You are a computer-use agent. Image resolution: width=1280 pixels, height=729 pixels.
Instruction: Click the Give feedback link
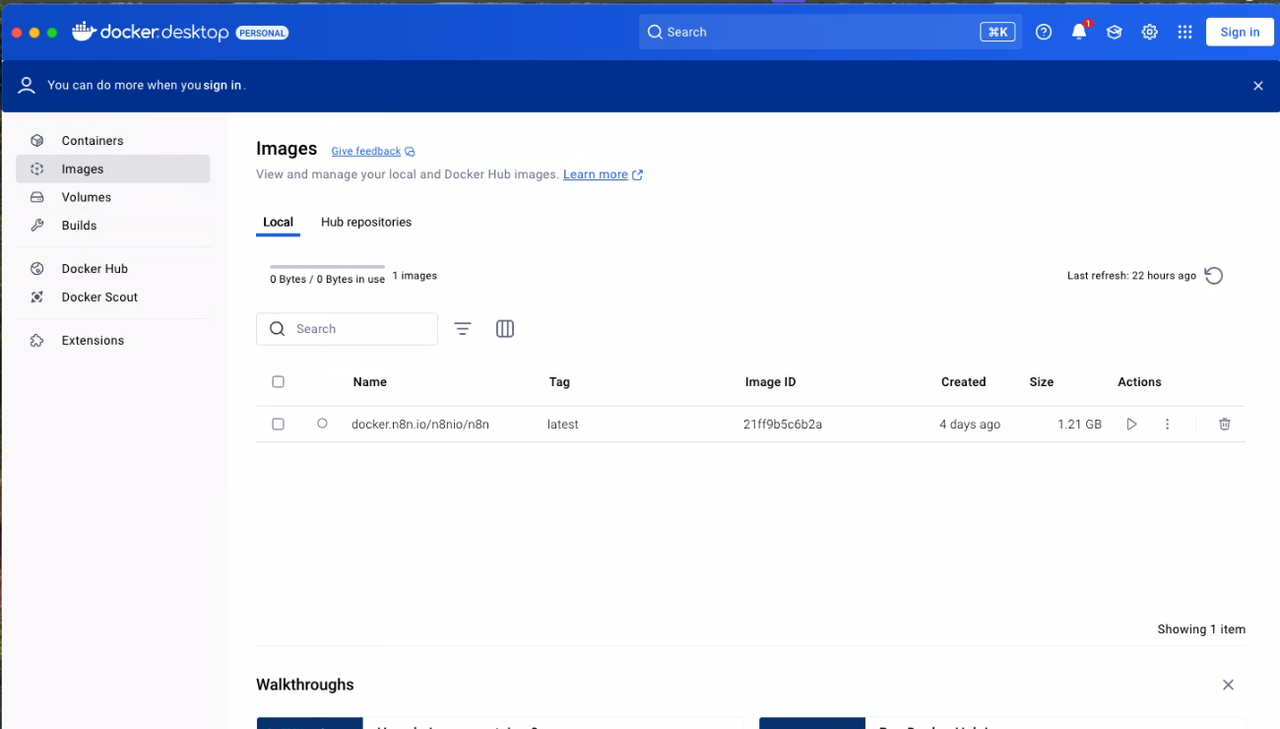tap(366, 151)
